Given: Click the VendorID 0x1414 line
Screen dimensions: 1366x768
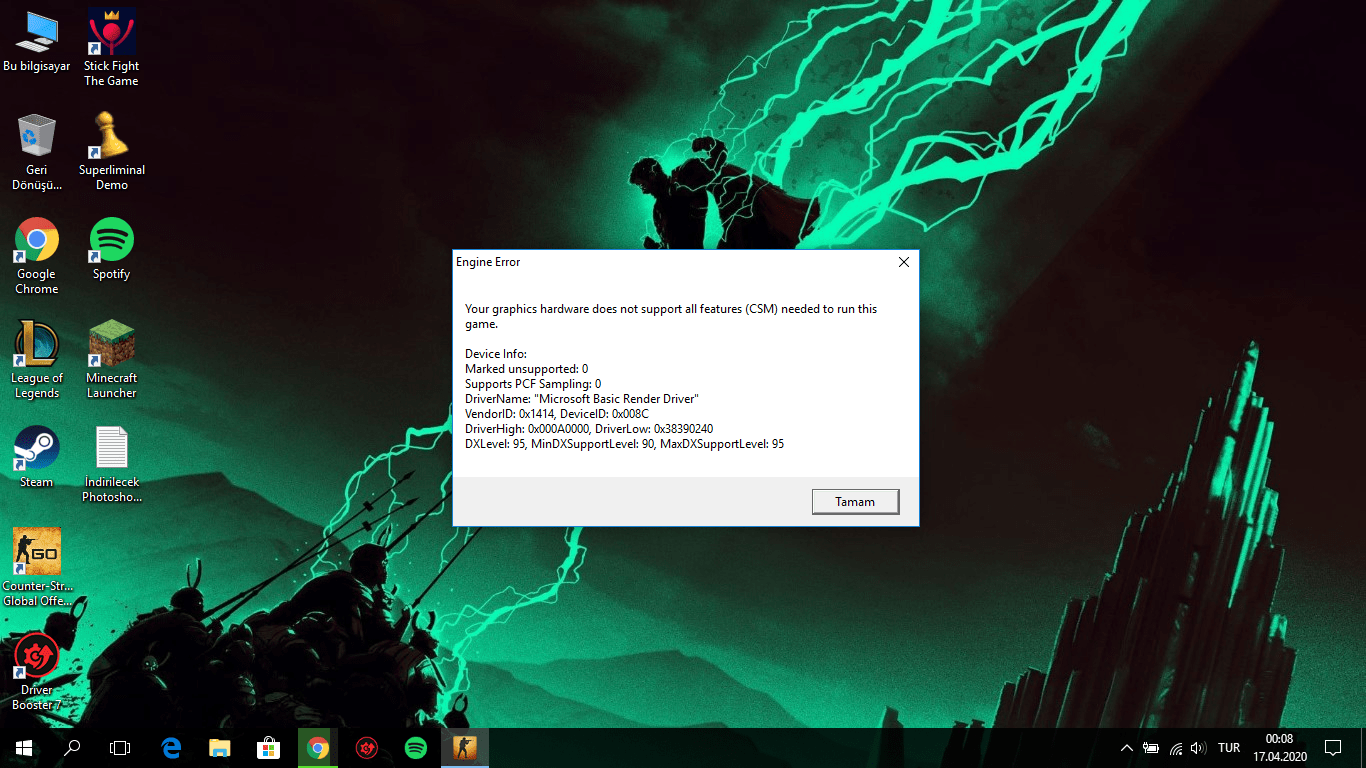Looking at the screenshot, I should tap(557, 414).
